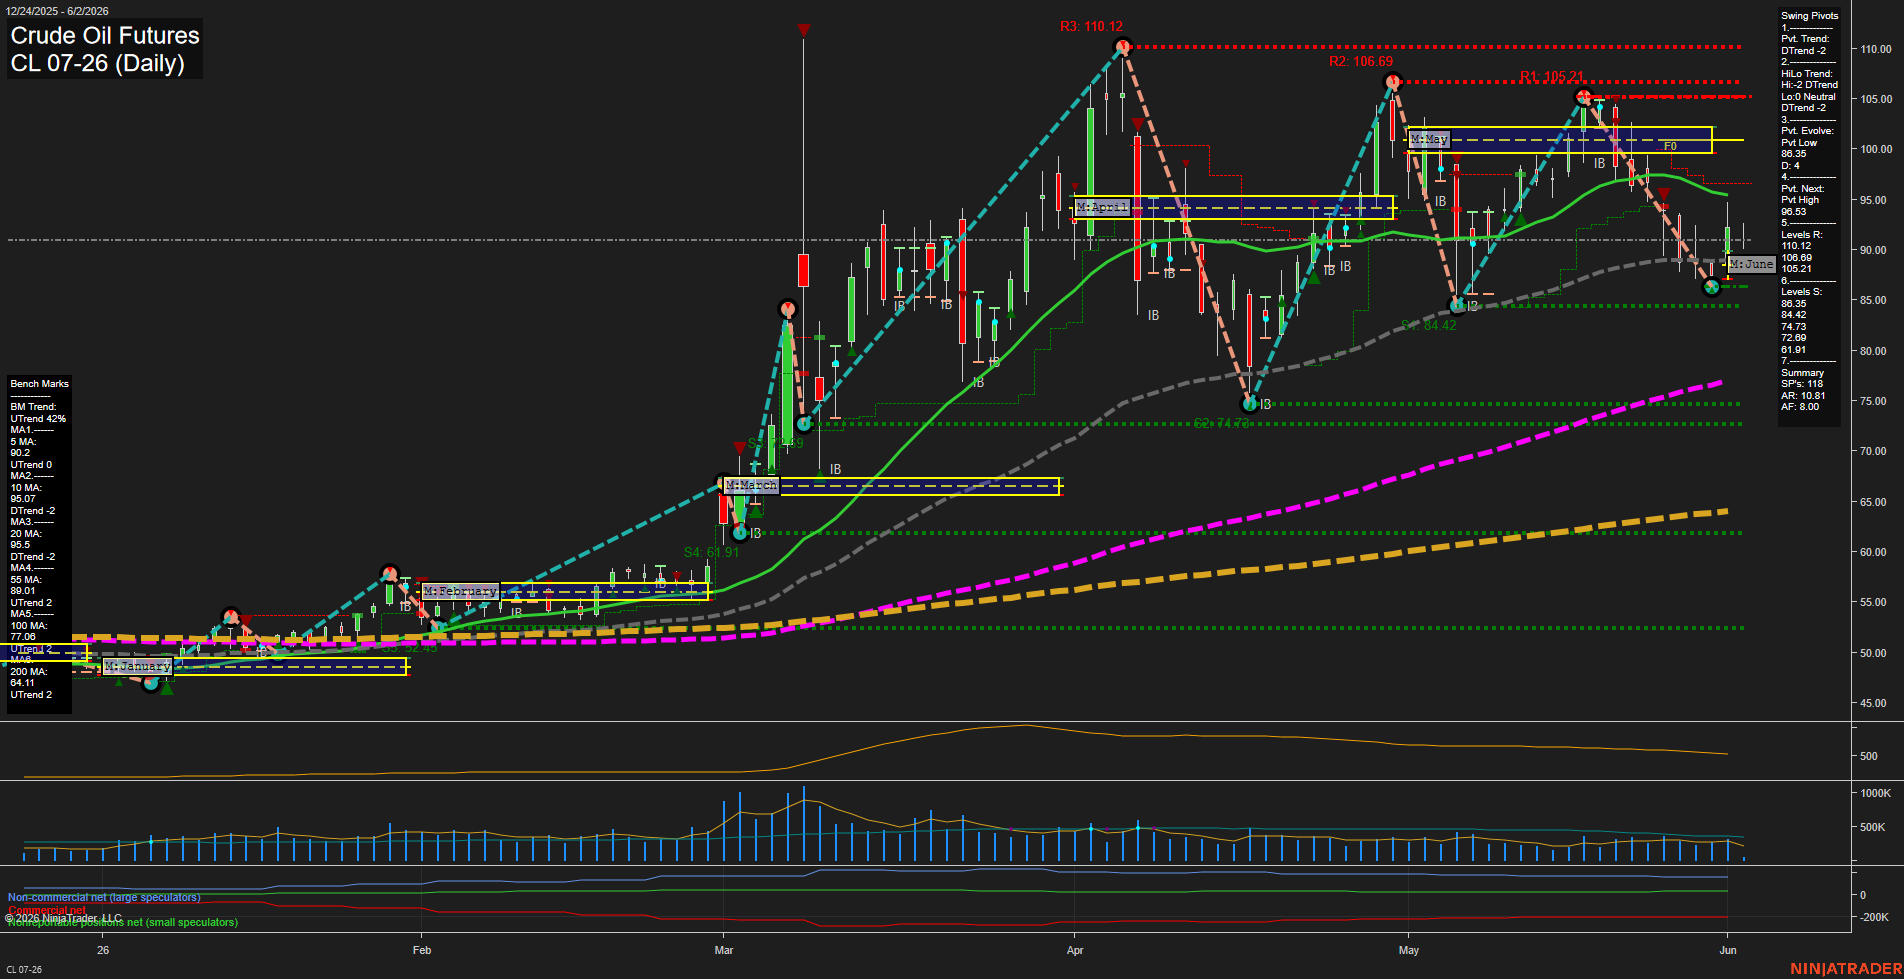Select 'Lo:0 Neutral' in Swing Pivots panel
This screenshot has height=979, width=1904.
pyautogui.click(x=1808, y=97)
